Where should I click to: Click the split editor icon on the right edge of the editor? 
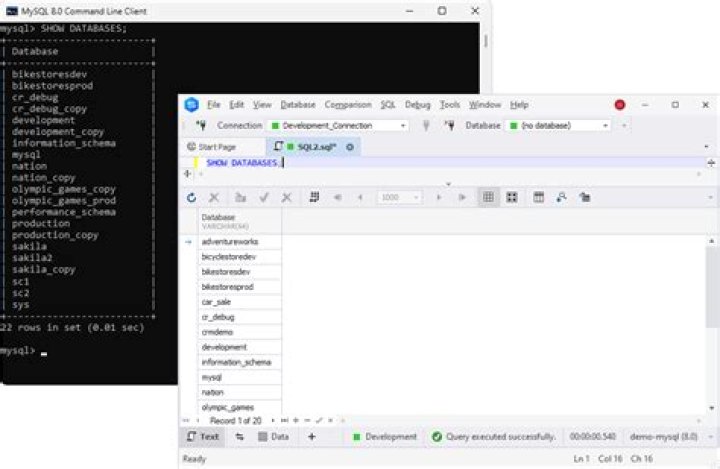[711, 163]
